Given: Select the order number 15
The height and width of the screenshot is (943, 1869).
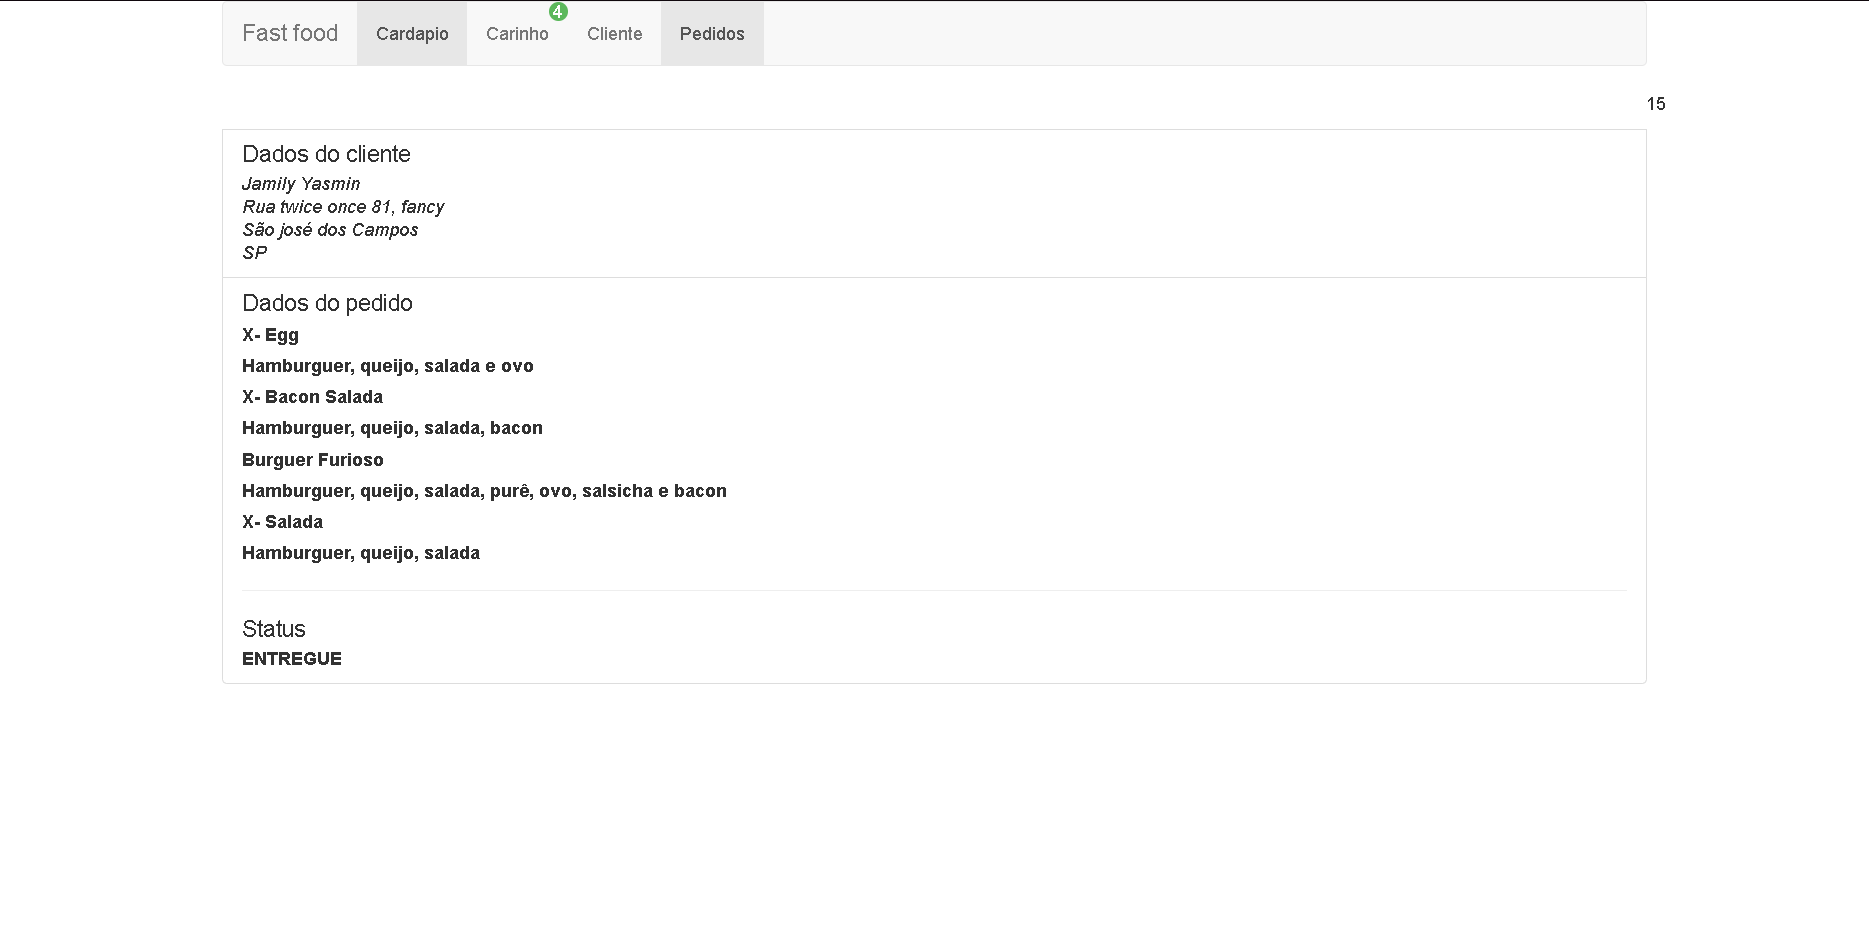Looking at the screenshot, I should pos(1656,104).
